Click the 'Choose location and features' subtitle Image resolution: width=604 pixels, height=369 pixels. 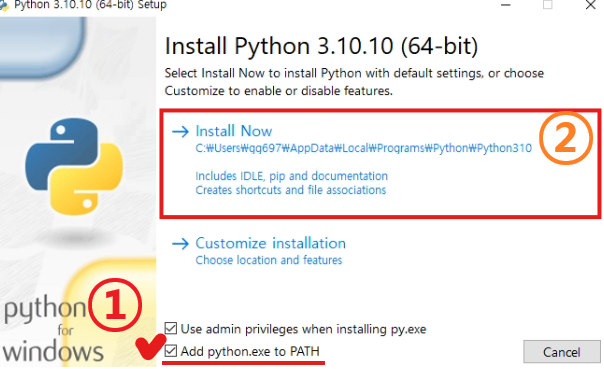coord(269,260)
